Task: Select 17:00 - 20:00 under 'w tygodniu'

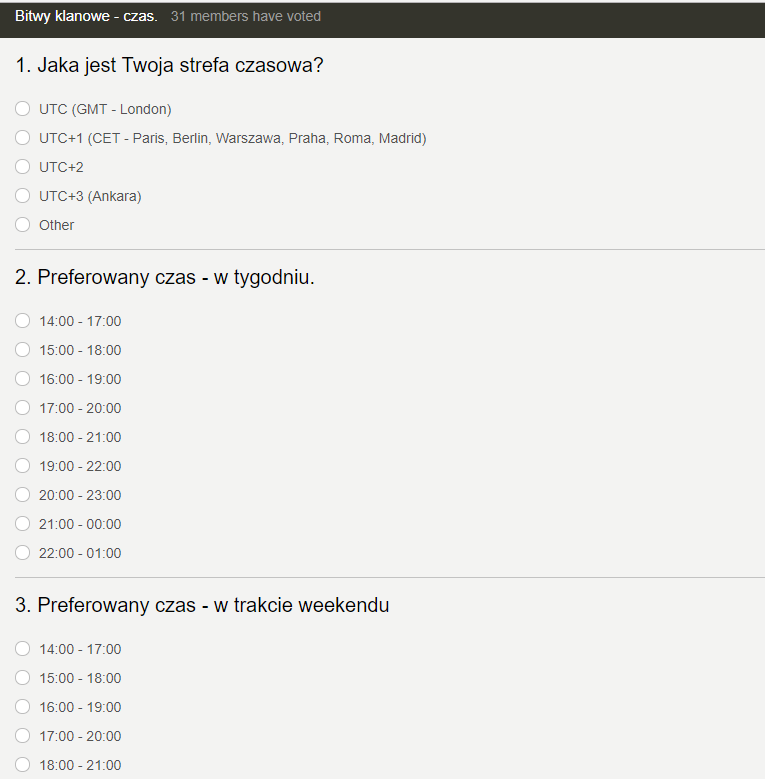Action: pyautogui.click(x=23, y=408)
